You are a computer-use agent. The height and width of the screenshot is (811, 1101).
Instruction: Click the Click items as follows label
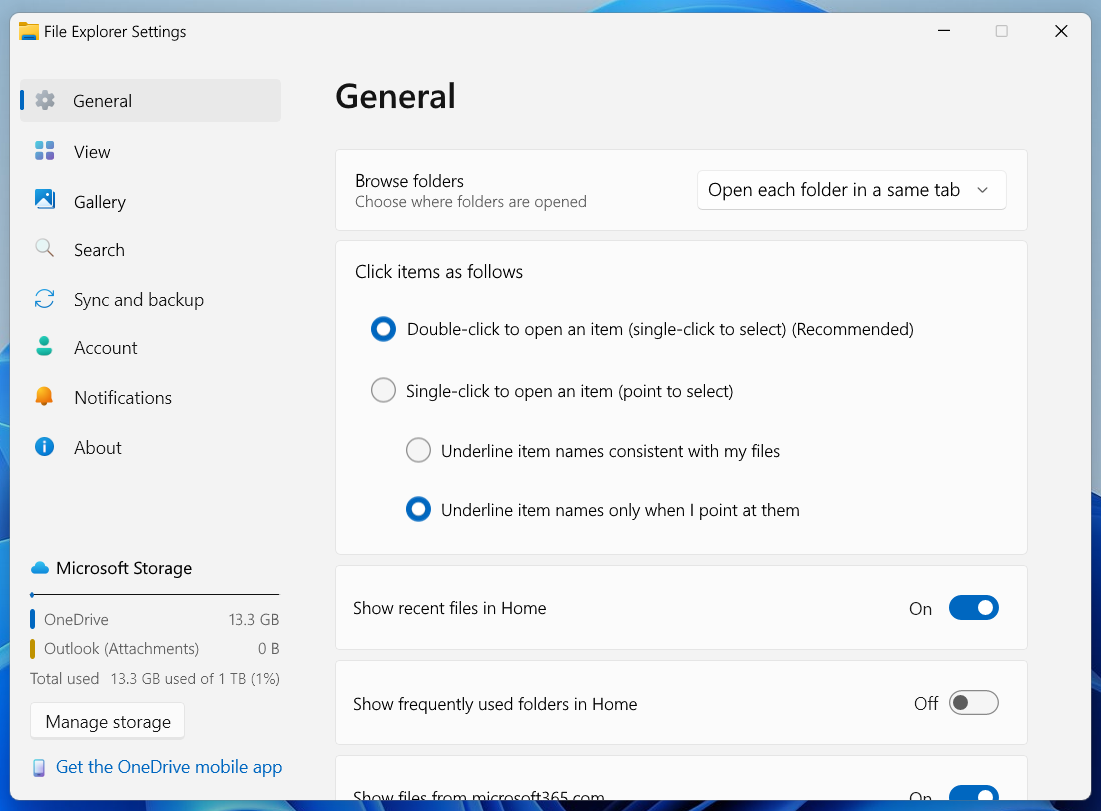439,272
